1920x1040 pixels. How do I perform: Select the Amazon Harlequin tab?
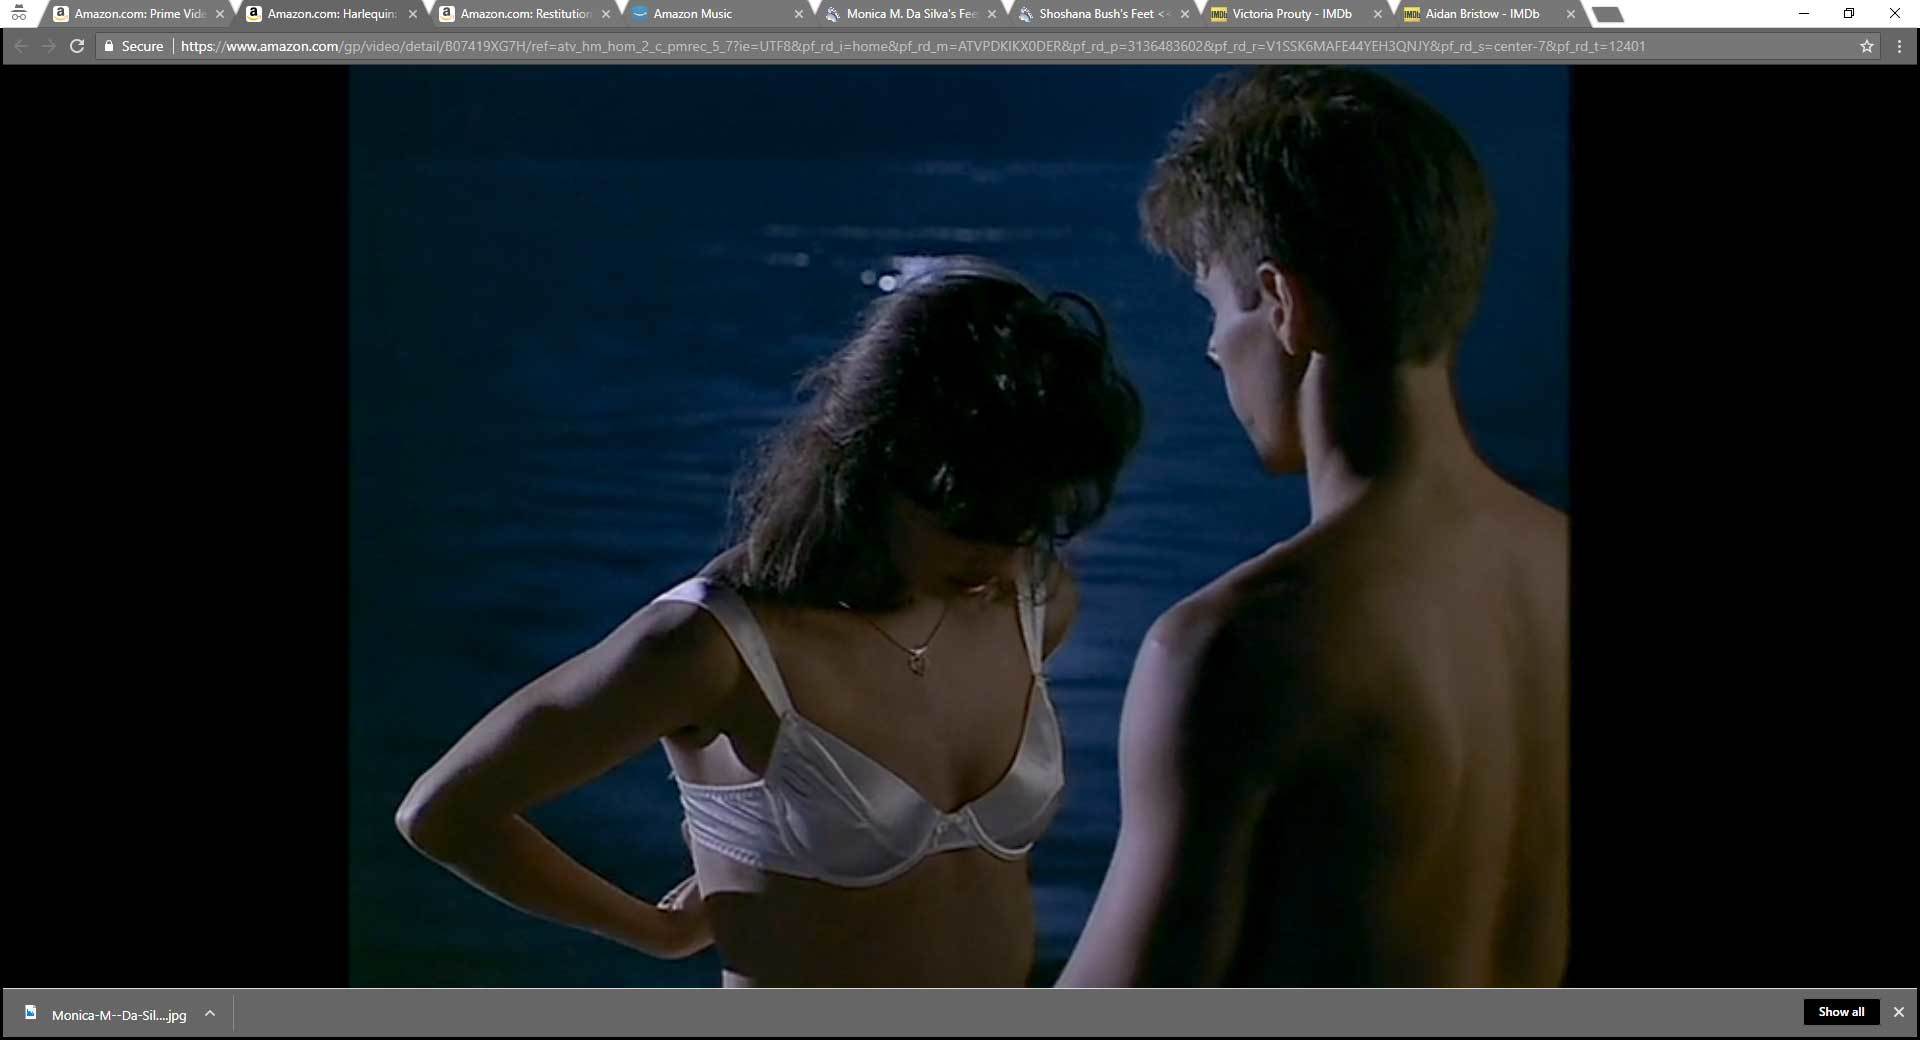[331, 14]
